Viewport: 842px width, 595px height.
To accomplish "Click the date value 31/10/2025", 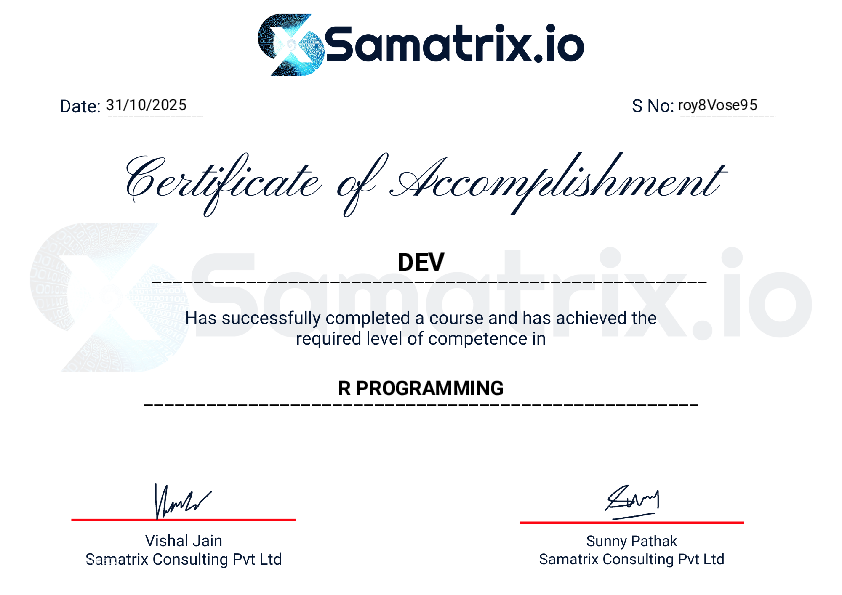I will pyautogui.click(x=147, y=105).
